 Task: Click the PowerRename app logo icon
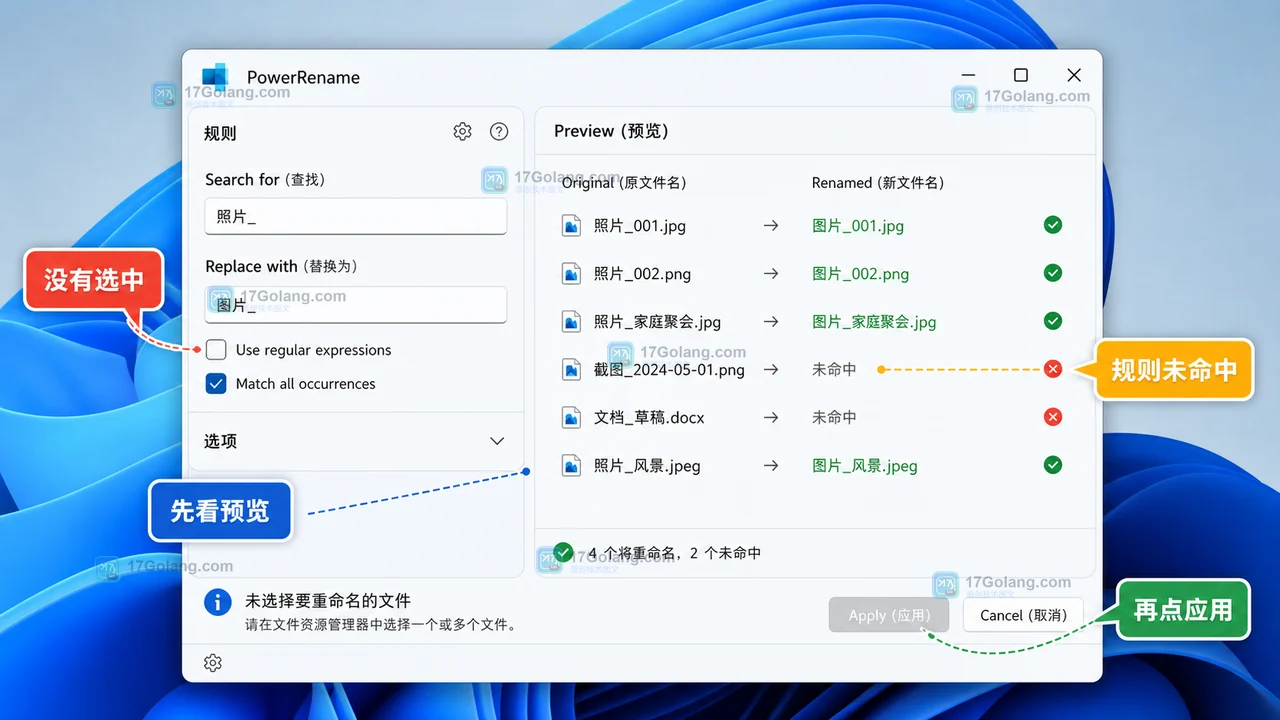click(x=215, y=77)
